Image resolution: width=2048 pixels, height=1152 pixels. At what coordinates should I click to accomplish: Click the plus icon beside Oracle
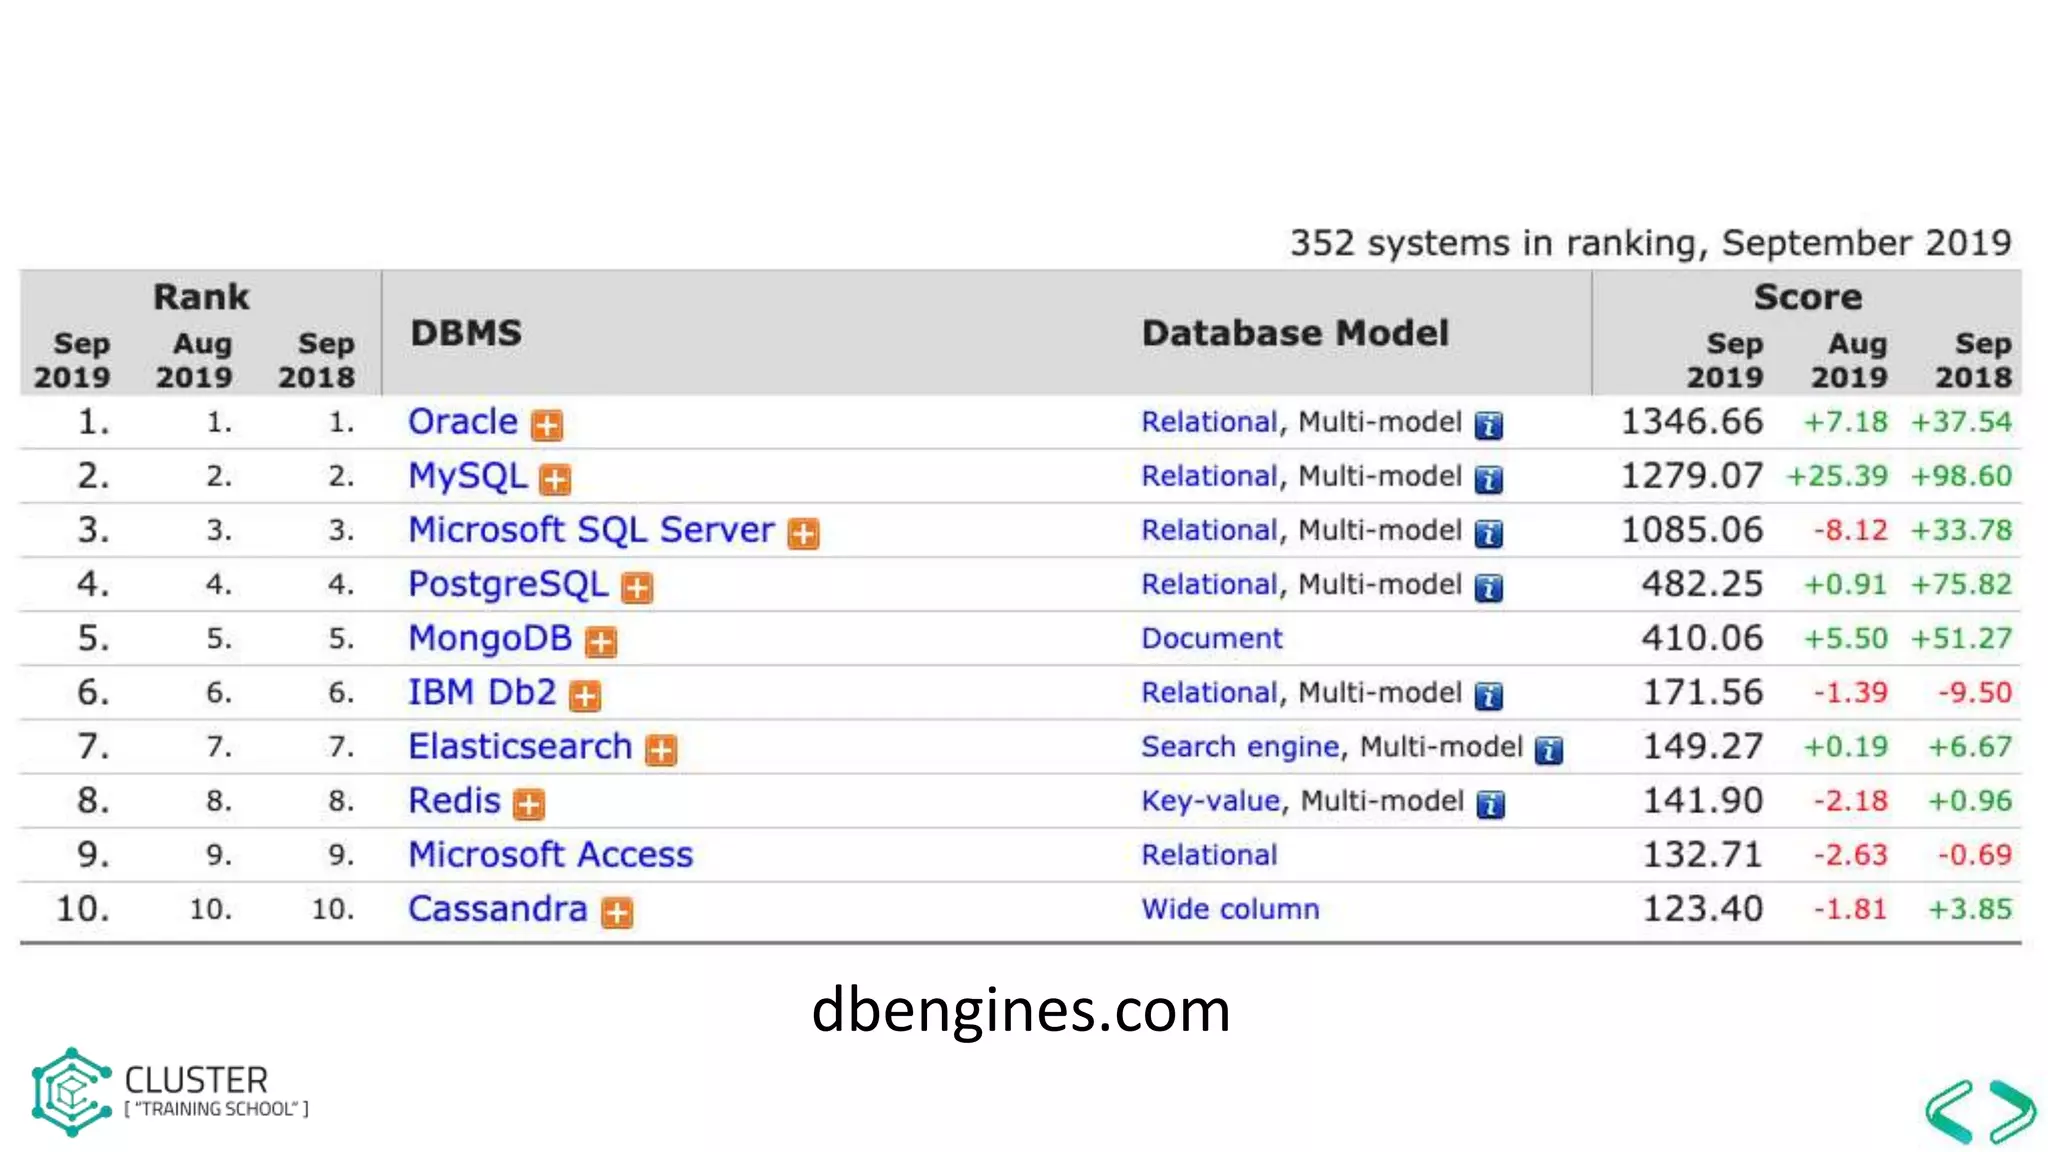point(547,425)
